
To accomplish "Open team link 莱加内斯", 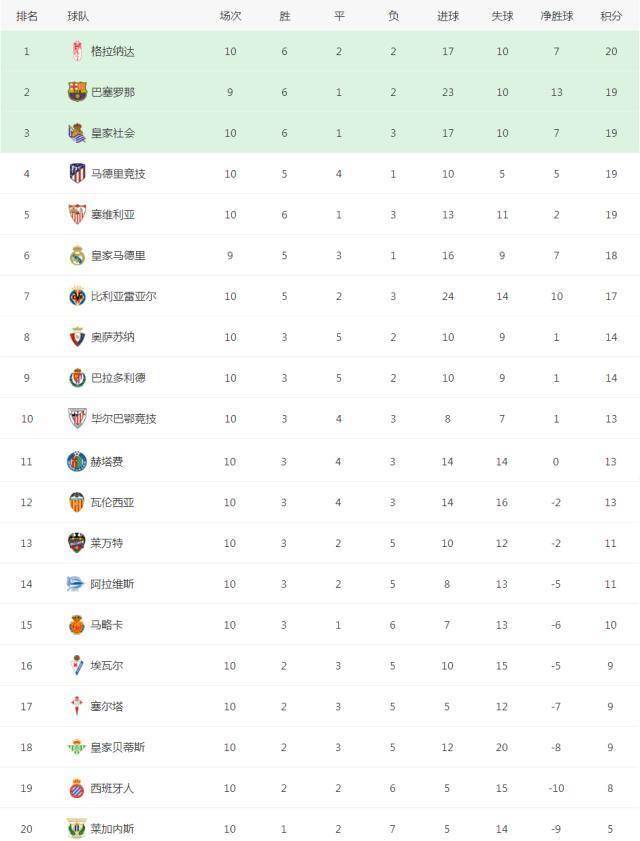I will coord(112,829).
